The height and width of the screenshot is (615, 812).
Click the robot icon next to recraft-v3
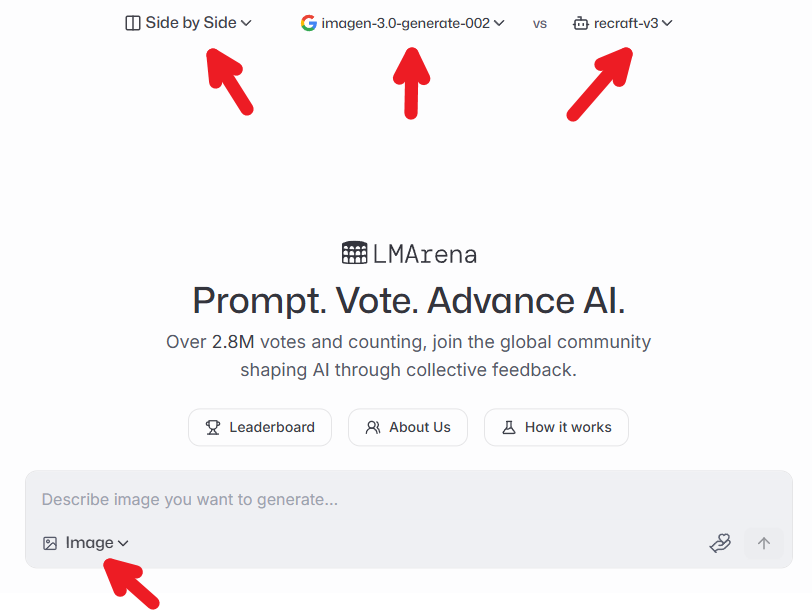pyautogui.click(x=581, y=23)
